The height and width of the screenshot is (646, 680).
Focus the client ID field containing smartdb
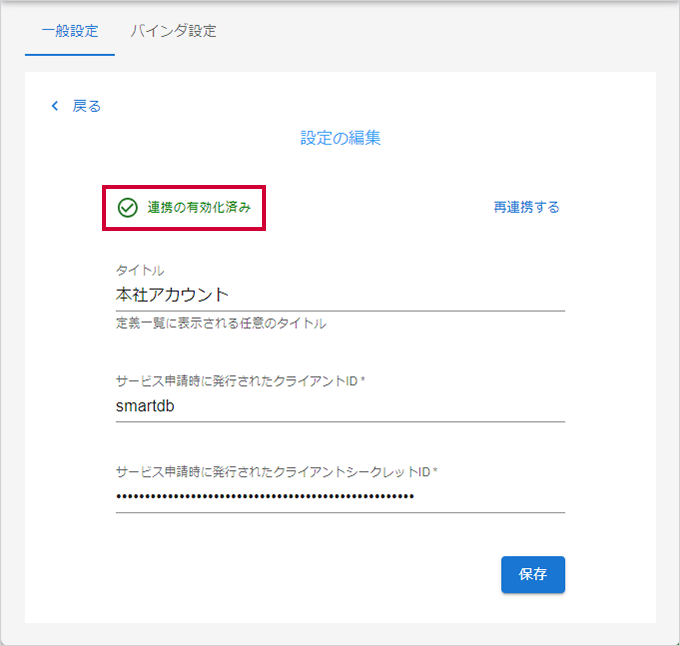pyautogui.click(x=340, y=406)
